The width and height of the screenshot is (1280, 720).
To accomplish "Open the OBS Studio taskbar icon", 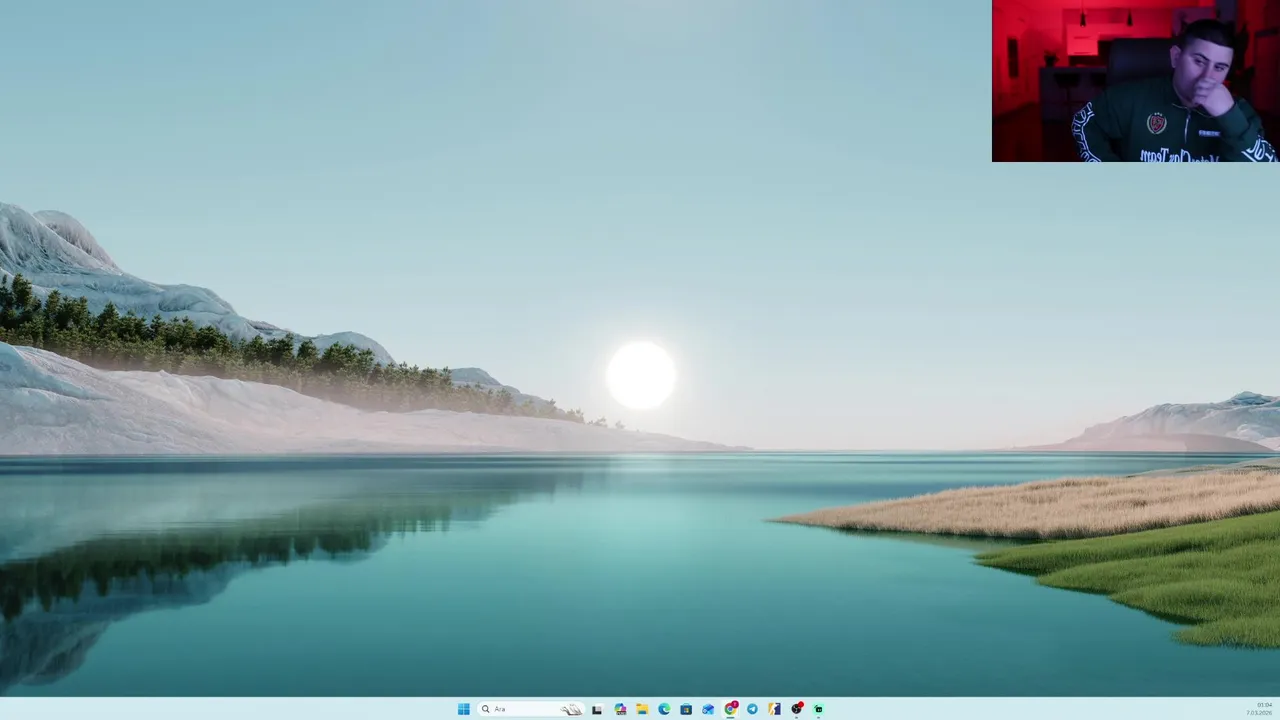I will click(796, 709).
